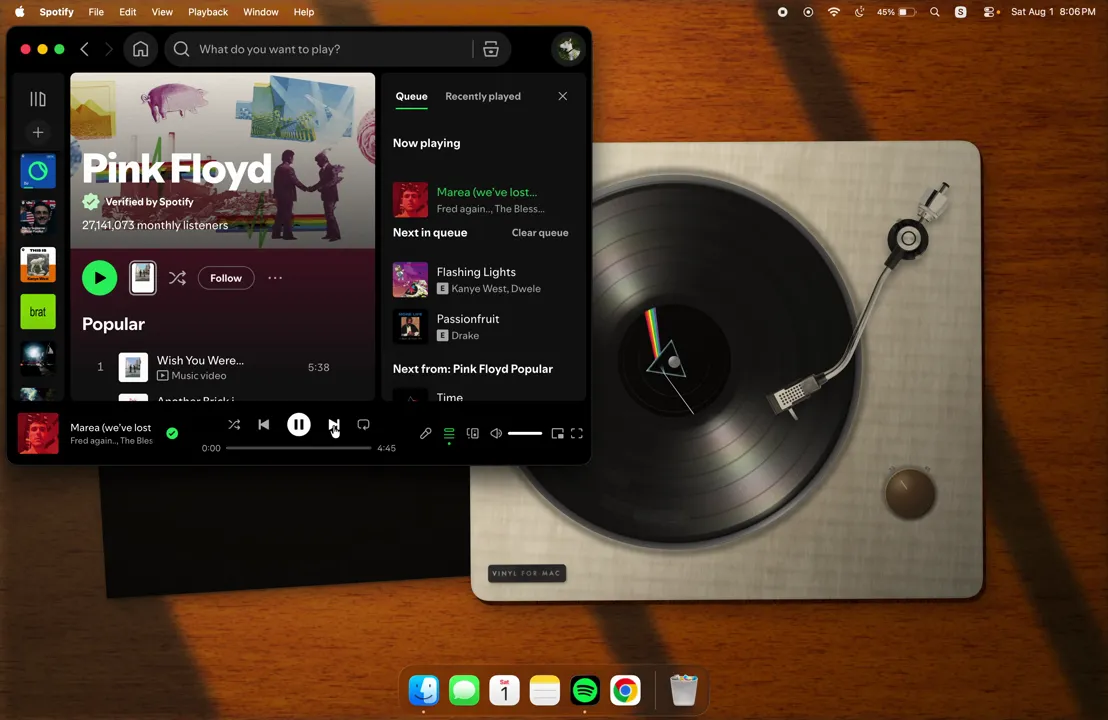The width and height of the screenshot is (1108, 720).
Task: Show lyrics with the microphone icon
Action: click(425, 433)
